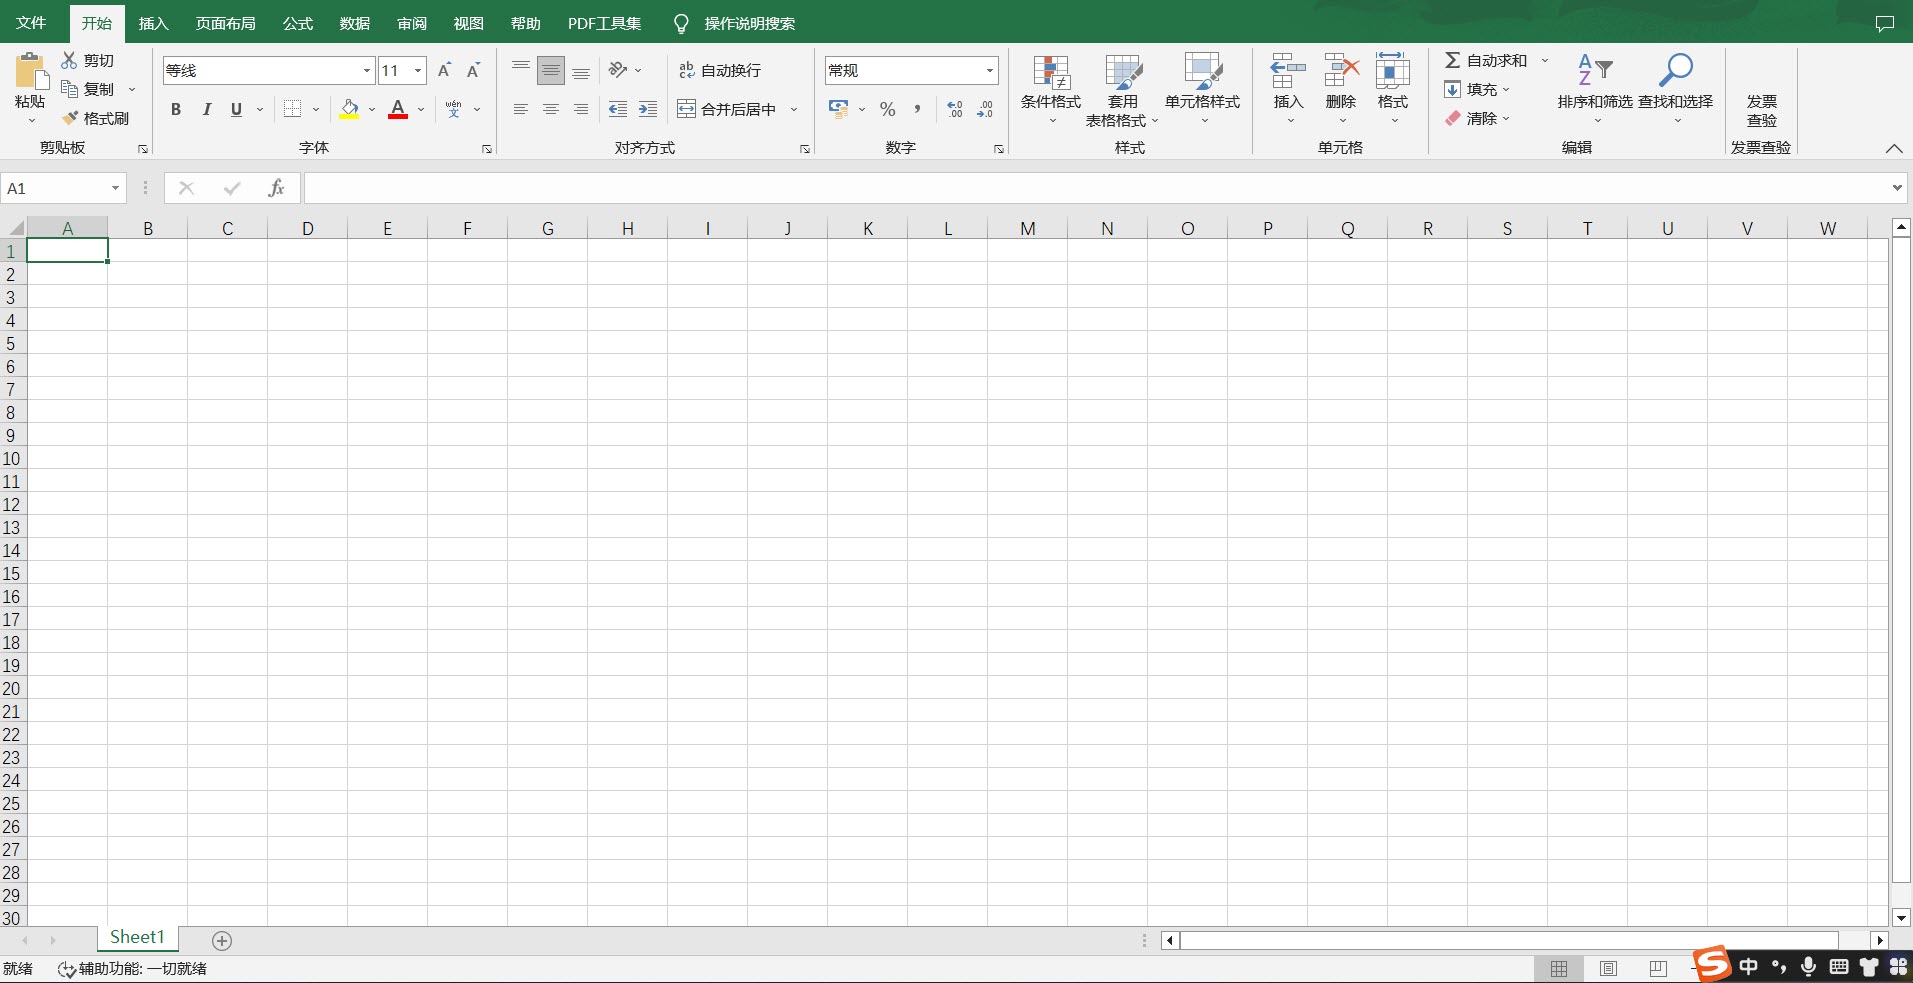The image size is (1913, 983).
Task: Open the Formulas (公式) ribbon tab
Action: pyautogui.click(x=297, y=23)
